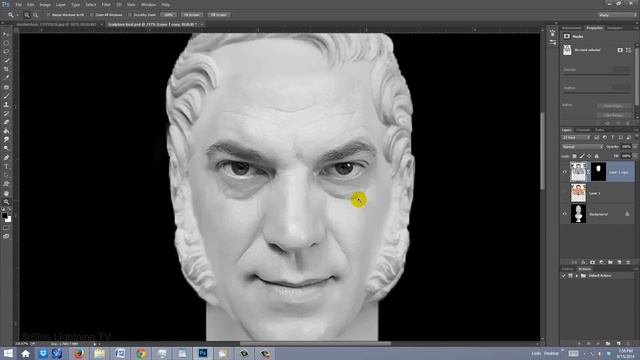This screenshot has width=640, height=360.
Task: Switch to the Navigator tab
Action: (615, 28)
